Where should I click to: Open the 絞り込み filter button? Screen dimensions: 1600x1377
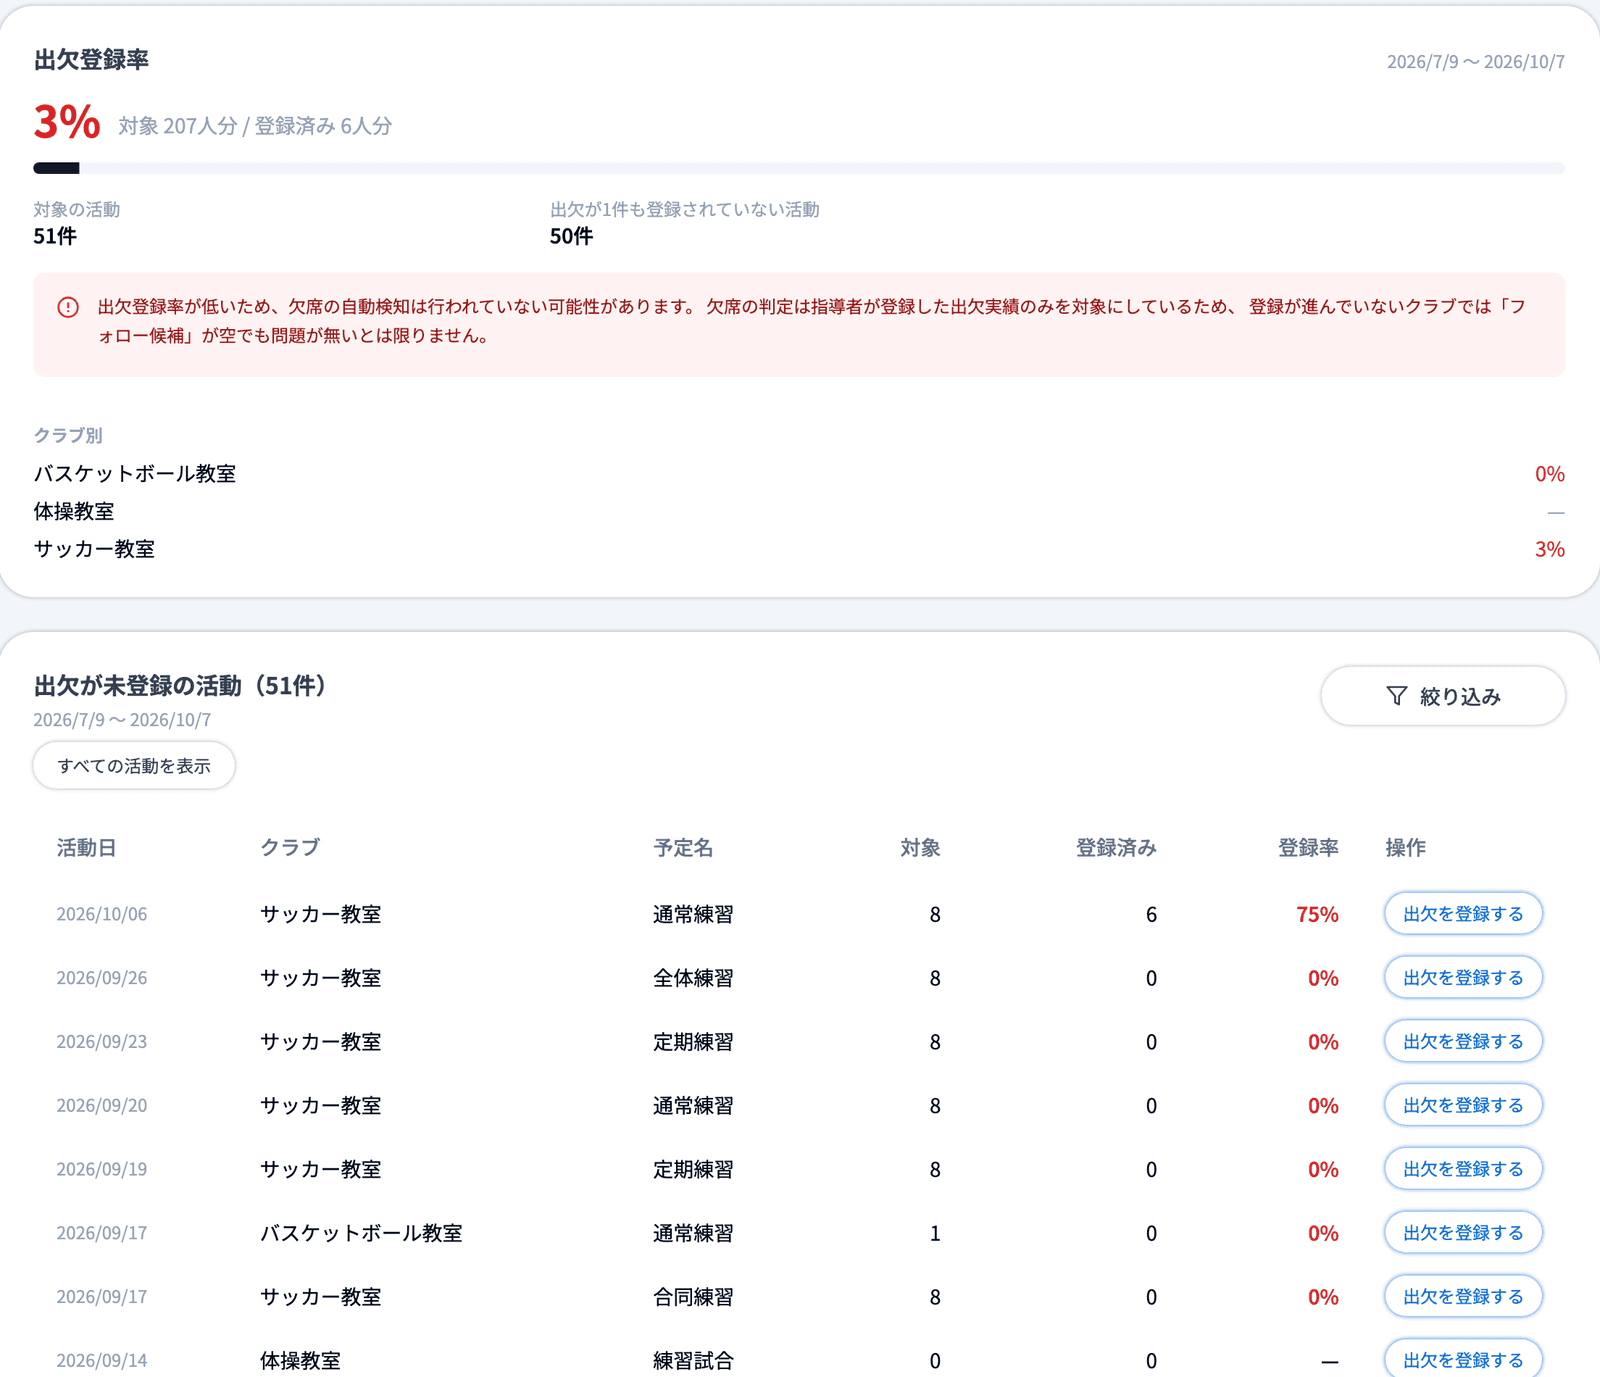[1443, 696]
